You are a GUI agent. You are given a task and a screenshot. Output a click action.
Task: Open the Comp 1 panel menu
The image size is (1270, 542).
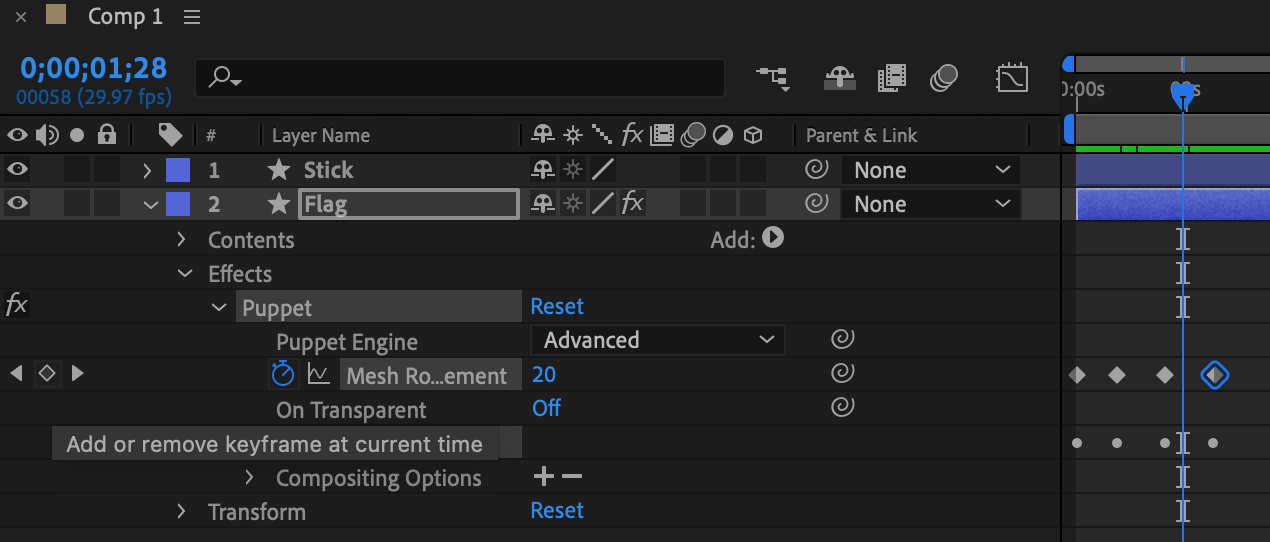[192, 17]
